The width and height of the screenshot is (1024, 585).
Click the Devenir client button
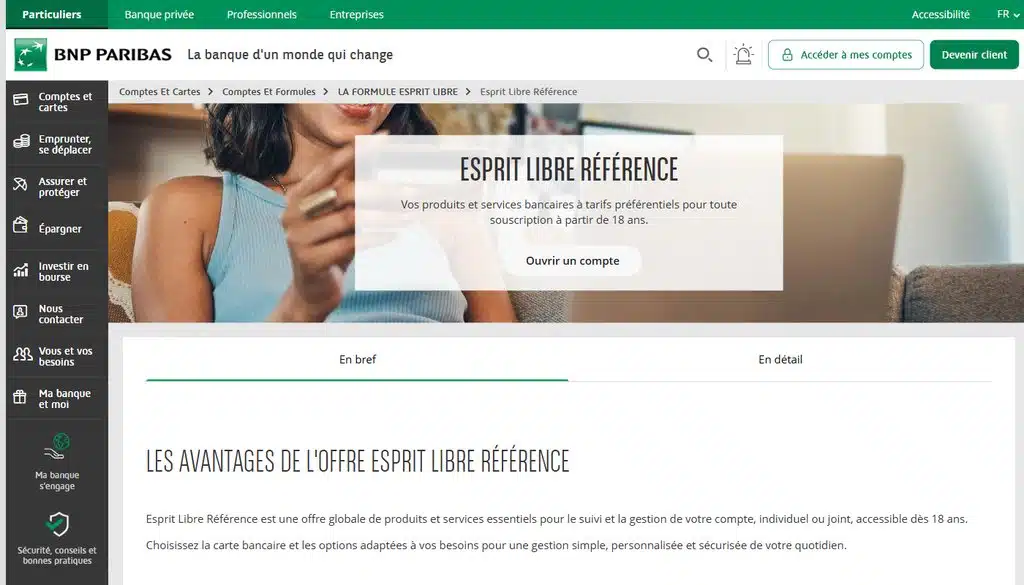974,55
